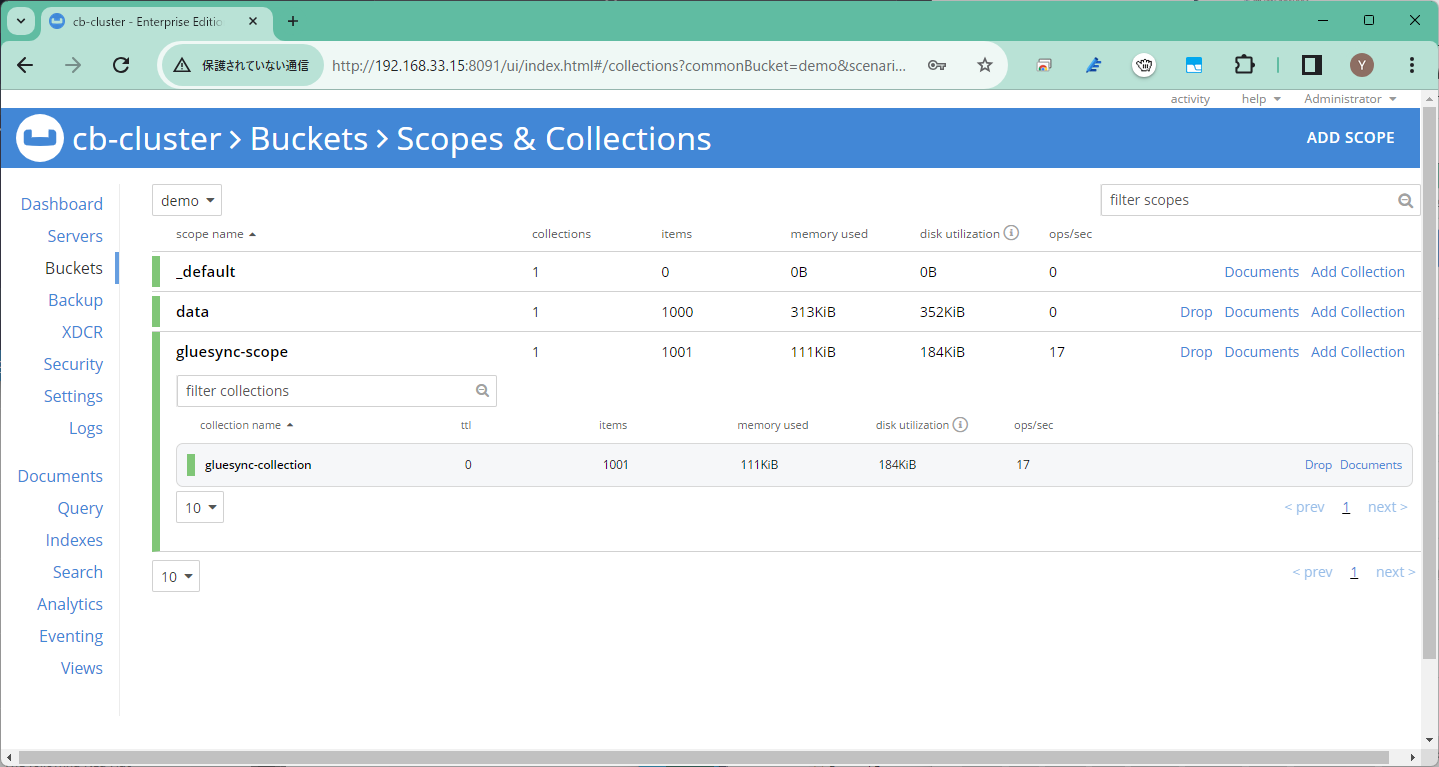
Task: Toggle the Chrome side panel icon
Action: coord(1312,65)
